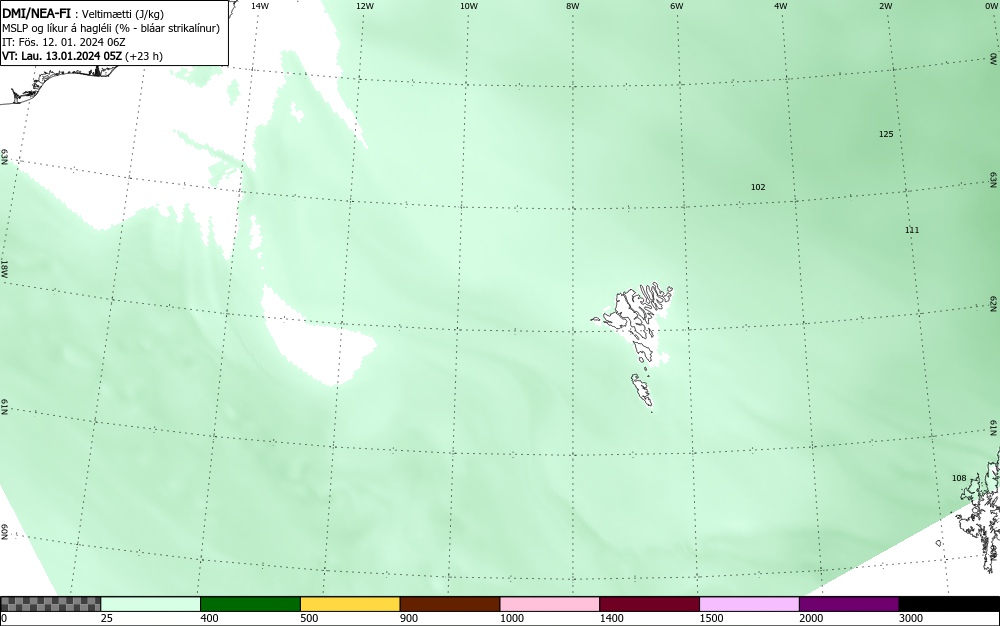Click the "1500" legend scale label
Image resolution: width=1000 pixels, height=626 pixels.
(x=712, y=618)
